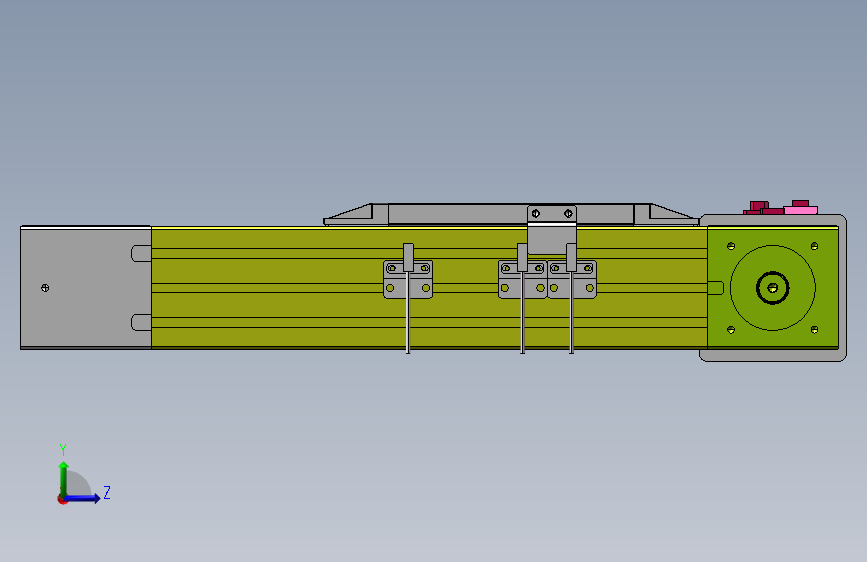Select the middle sensor bracket on the rail
The image size is (867, 562).
[523, 279]
